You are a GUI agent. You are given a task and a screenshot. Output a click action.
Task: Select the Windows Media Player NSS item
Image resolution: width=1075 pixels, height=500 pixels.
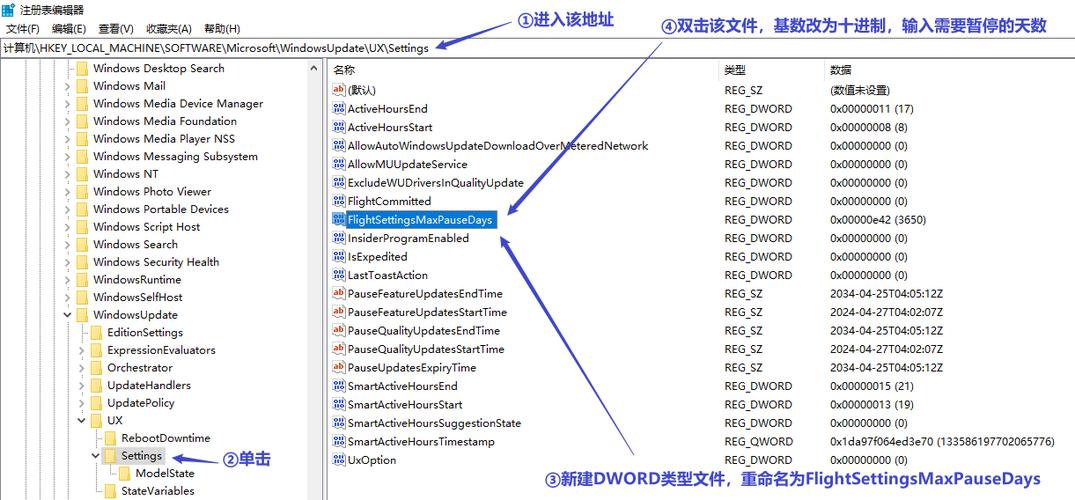pos(164,139)
